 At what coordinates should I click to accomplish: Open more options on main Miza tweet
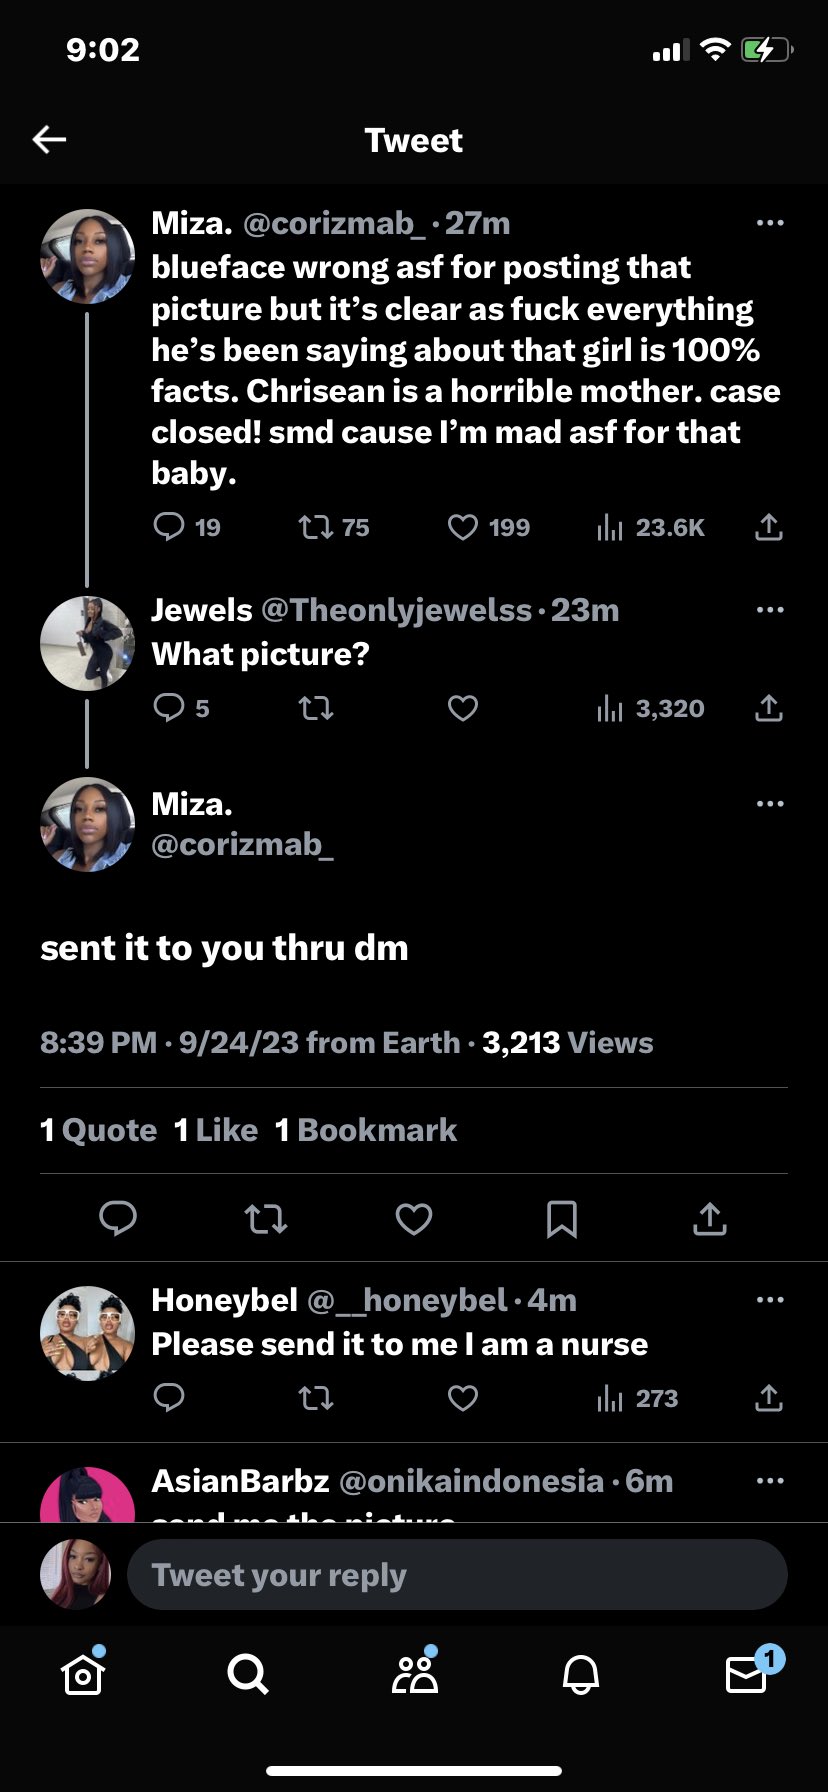[x=769, y=804]
